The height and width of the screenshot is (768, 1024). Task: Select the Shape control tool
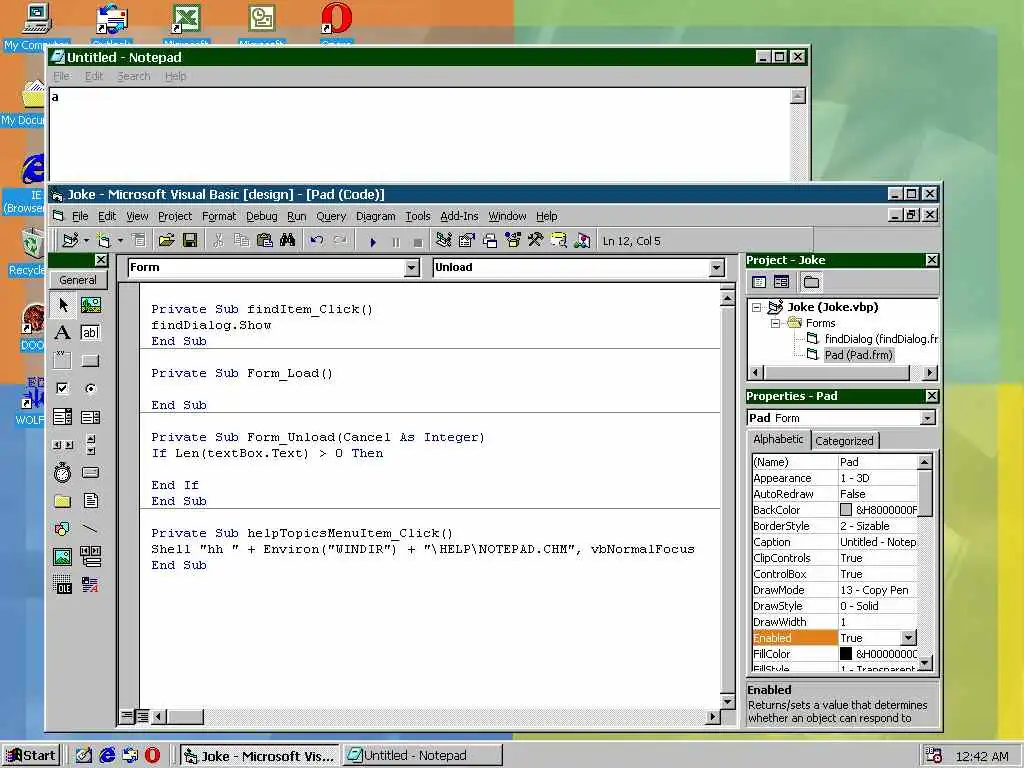click(63, 528)
